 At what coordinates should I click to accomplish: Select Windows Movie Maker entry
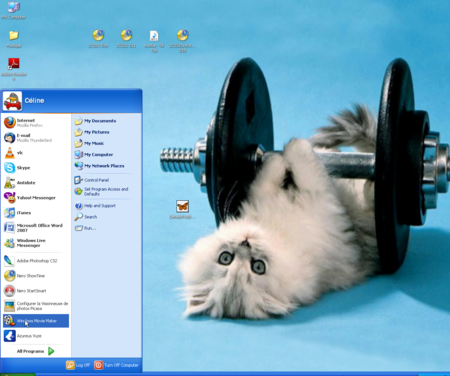pos(36,321)
